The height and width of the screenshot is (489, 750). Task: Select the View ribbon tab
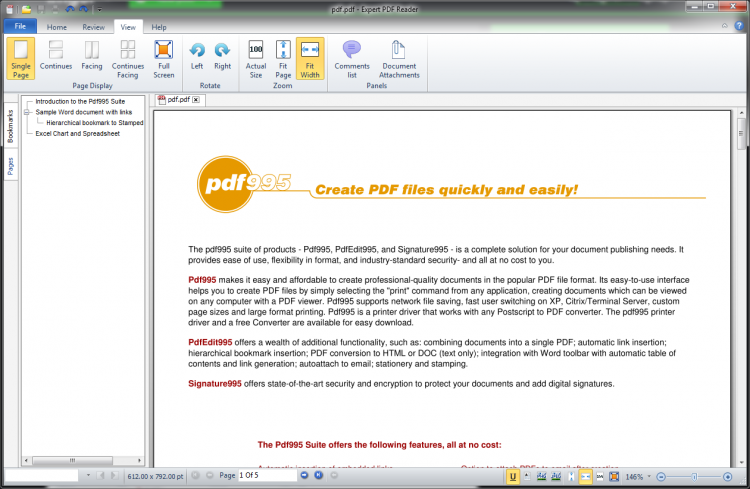point(128,27)
